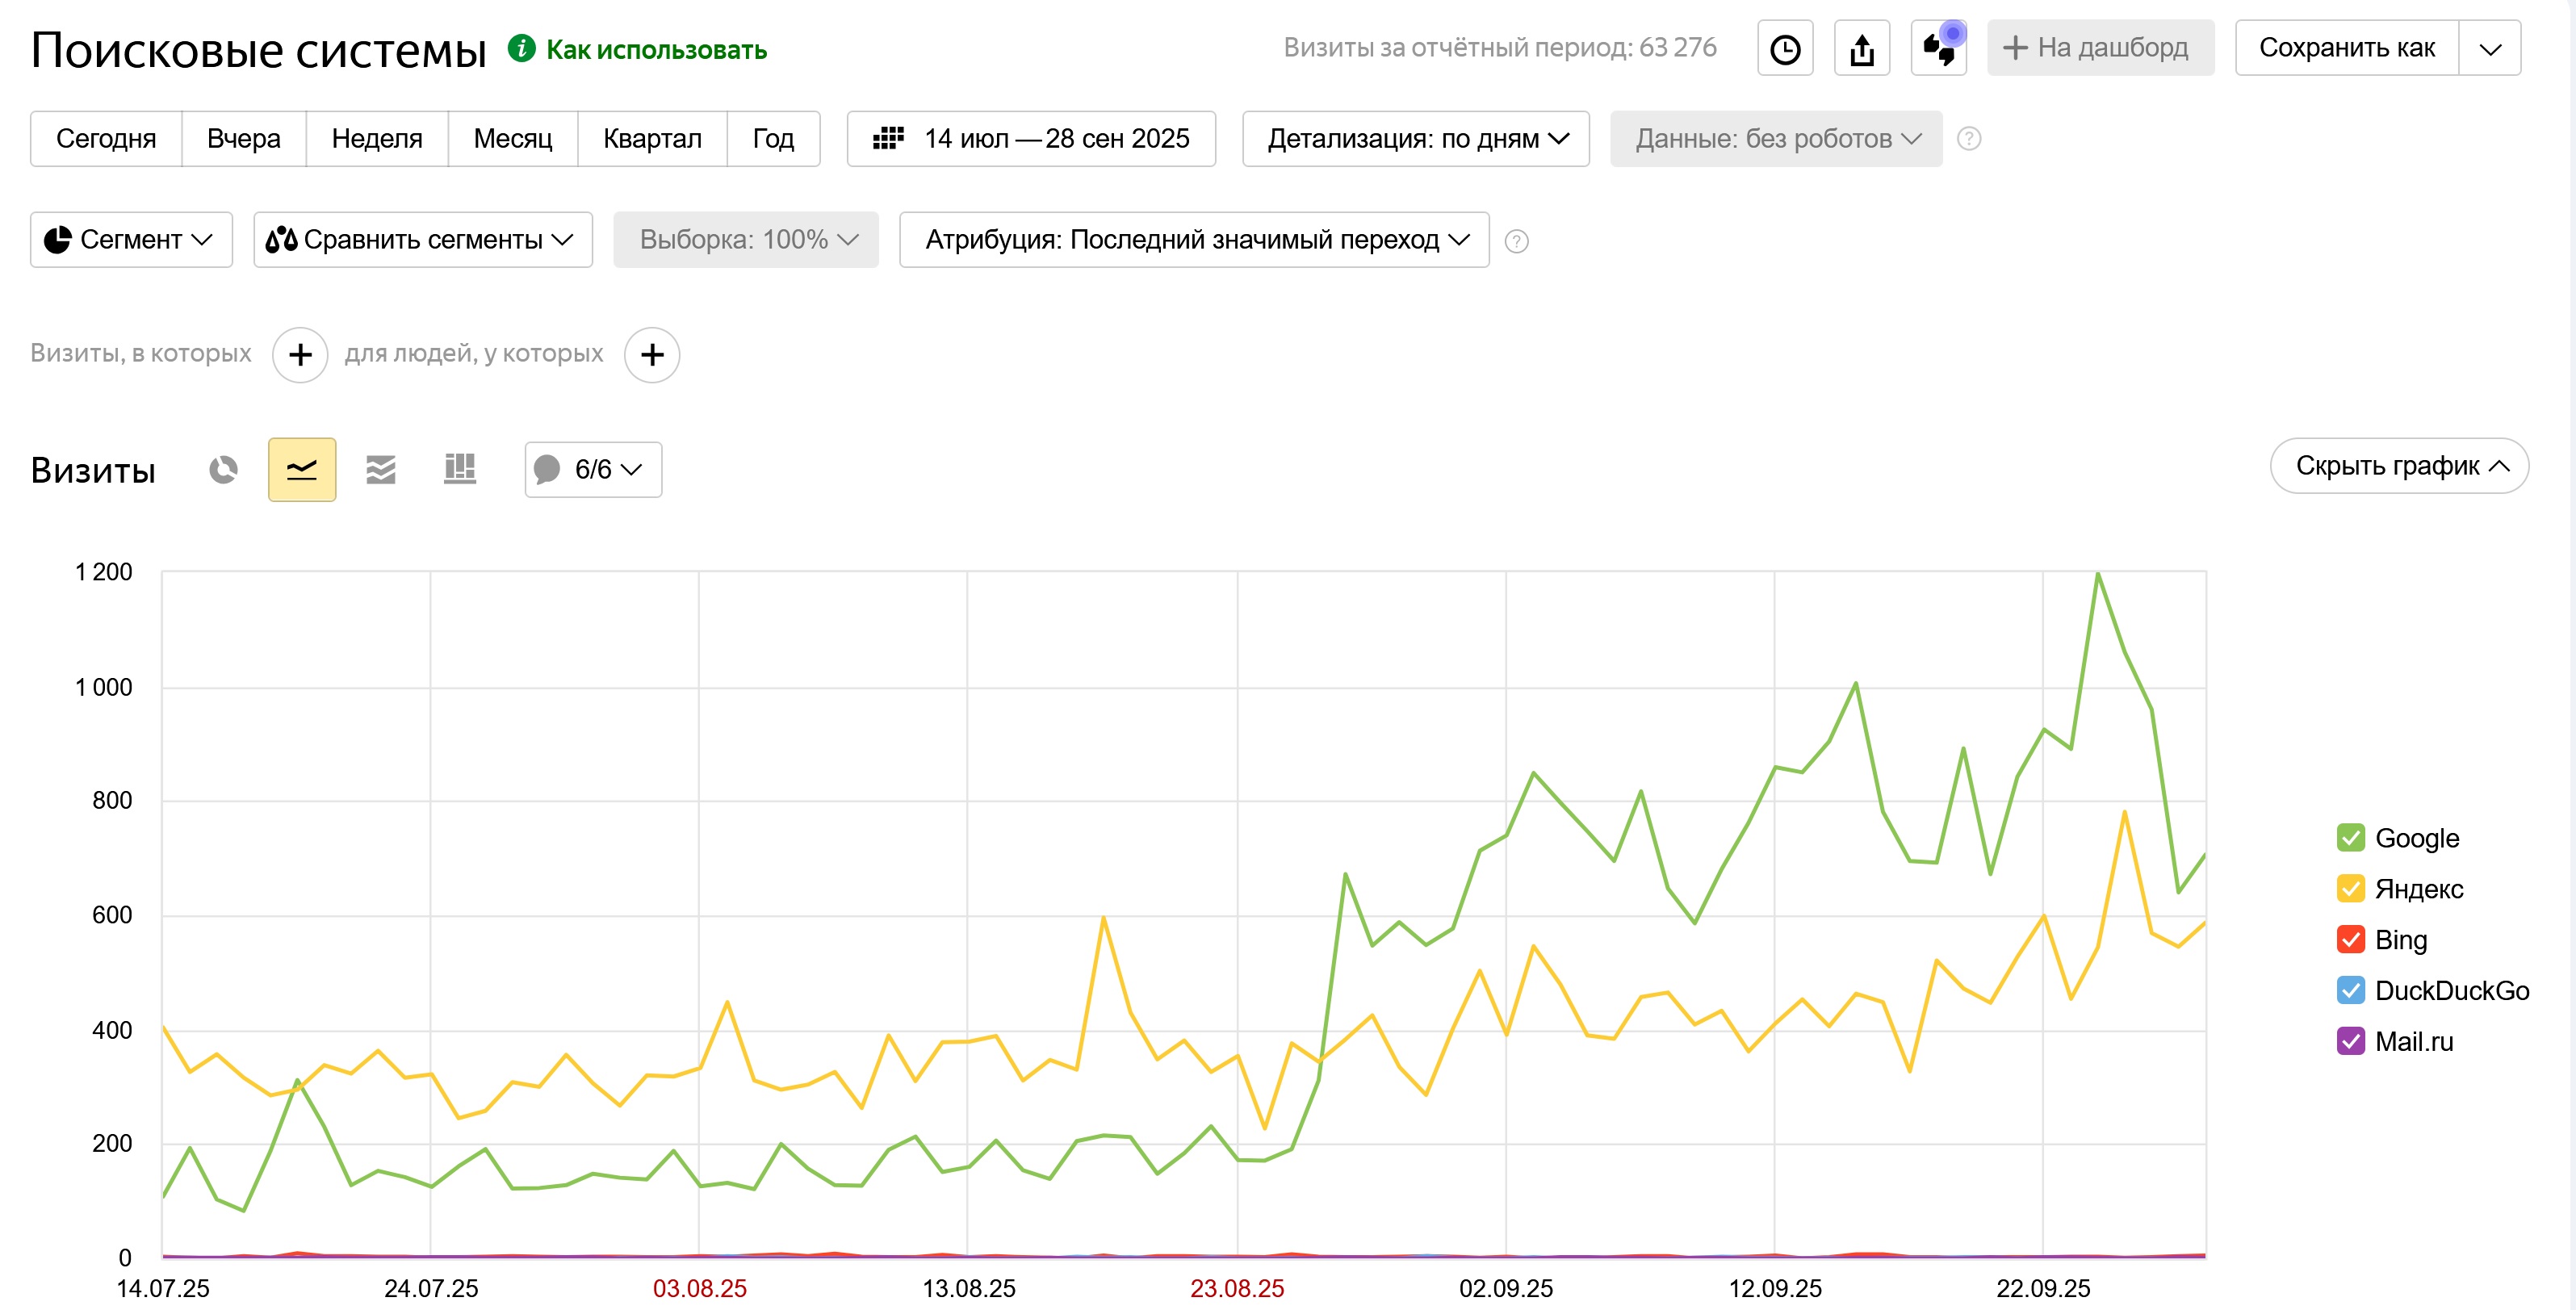Expand the Атрибуция dropdown
Screen dimensions: 2576x1310
1194,240
